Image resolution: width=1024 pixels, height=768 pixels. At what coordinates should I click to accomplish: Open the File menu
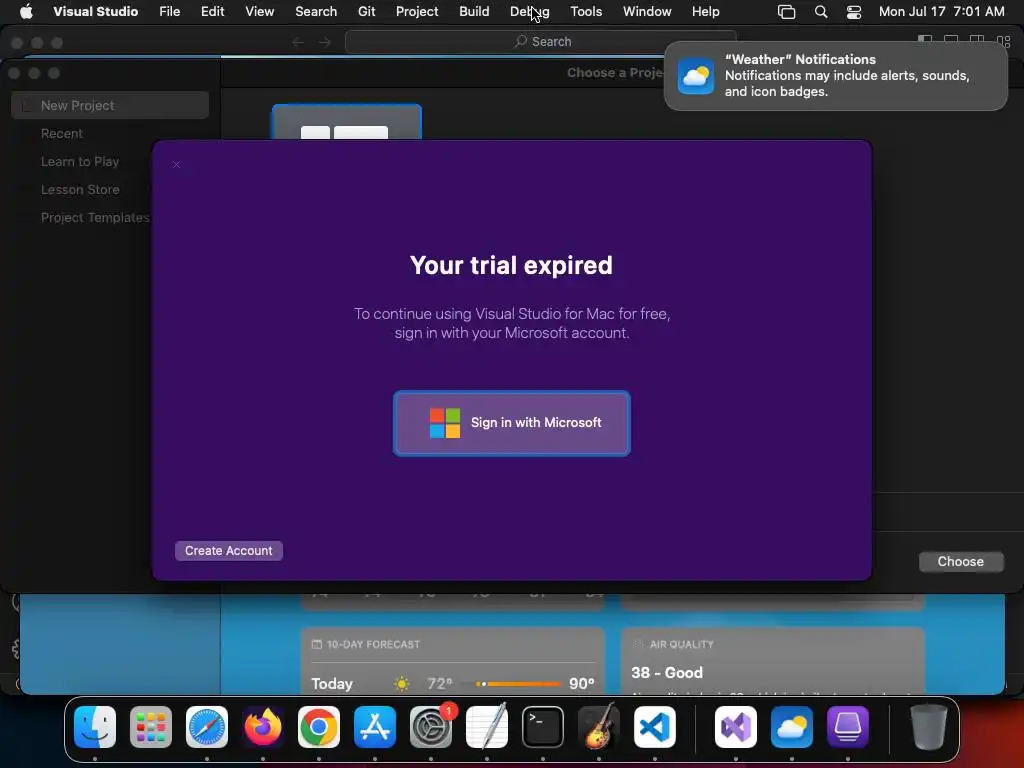(170, 12)
